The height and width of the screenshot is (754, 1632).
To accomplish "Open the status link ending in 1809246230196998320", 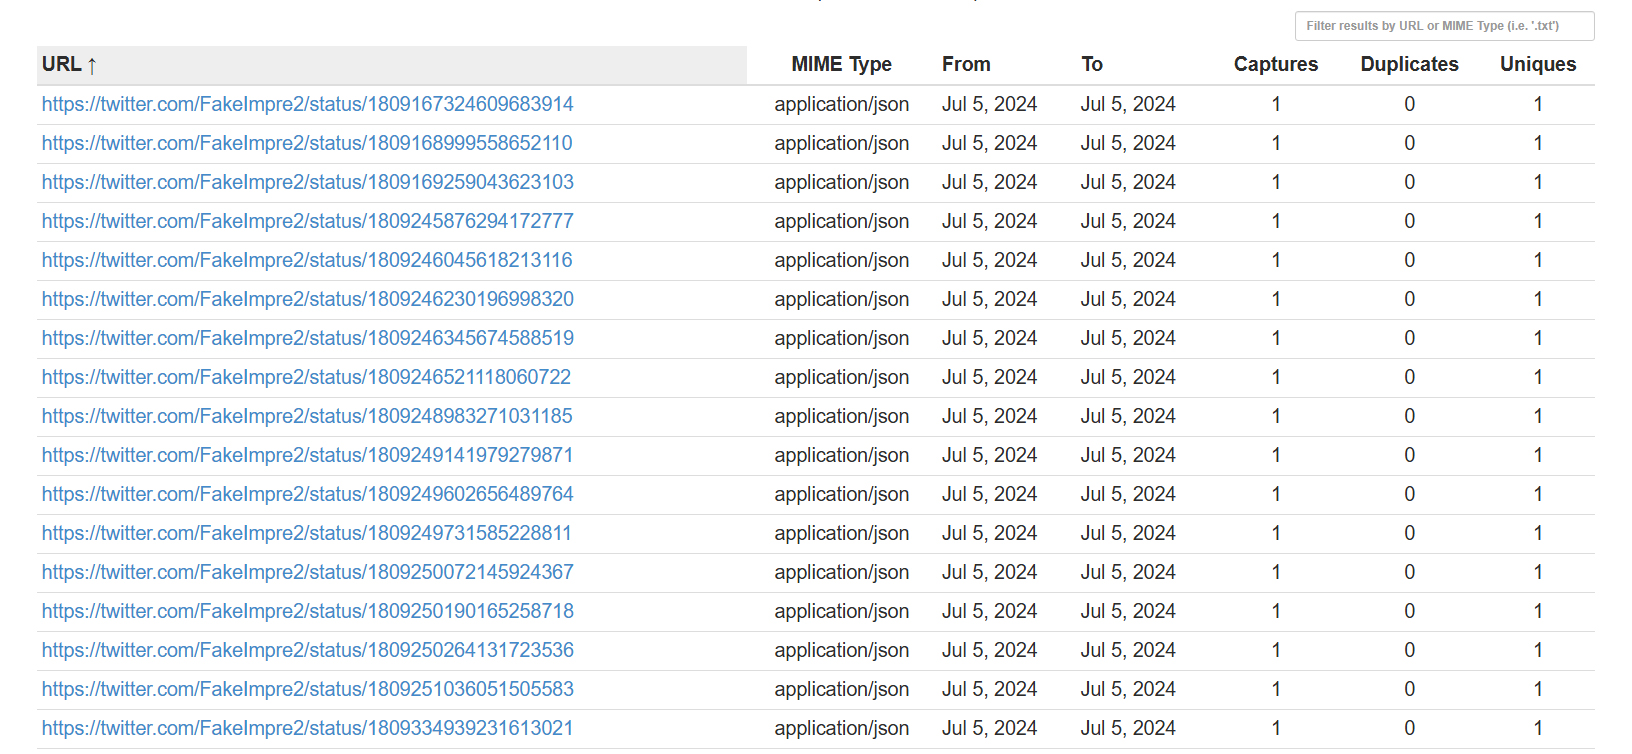I will 308,299.
